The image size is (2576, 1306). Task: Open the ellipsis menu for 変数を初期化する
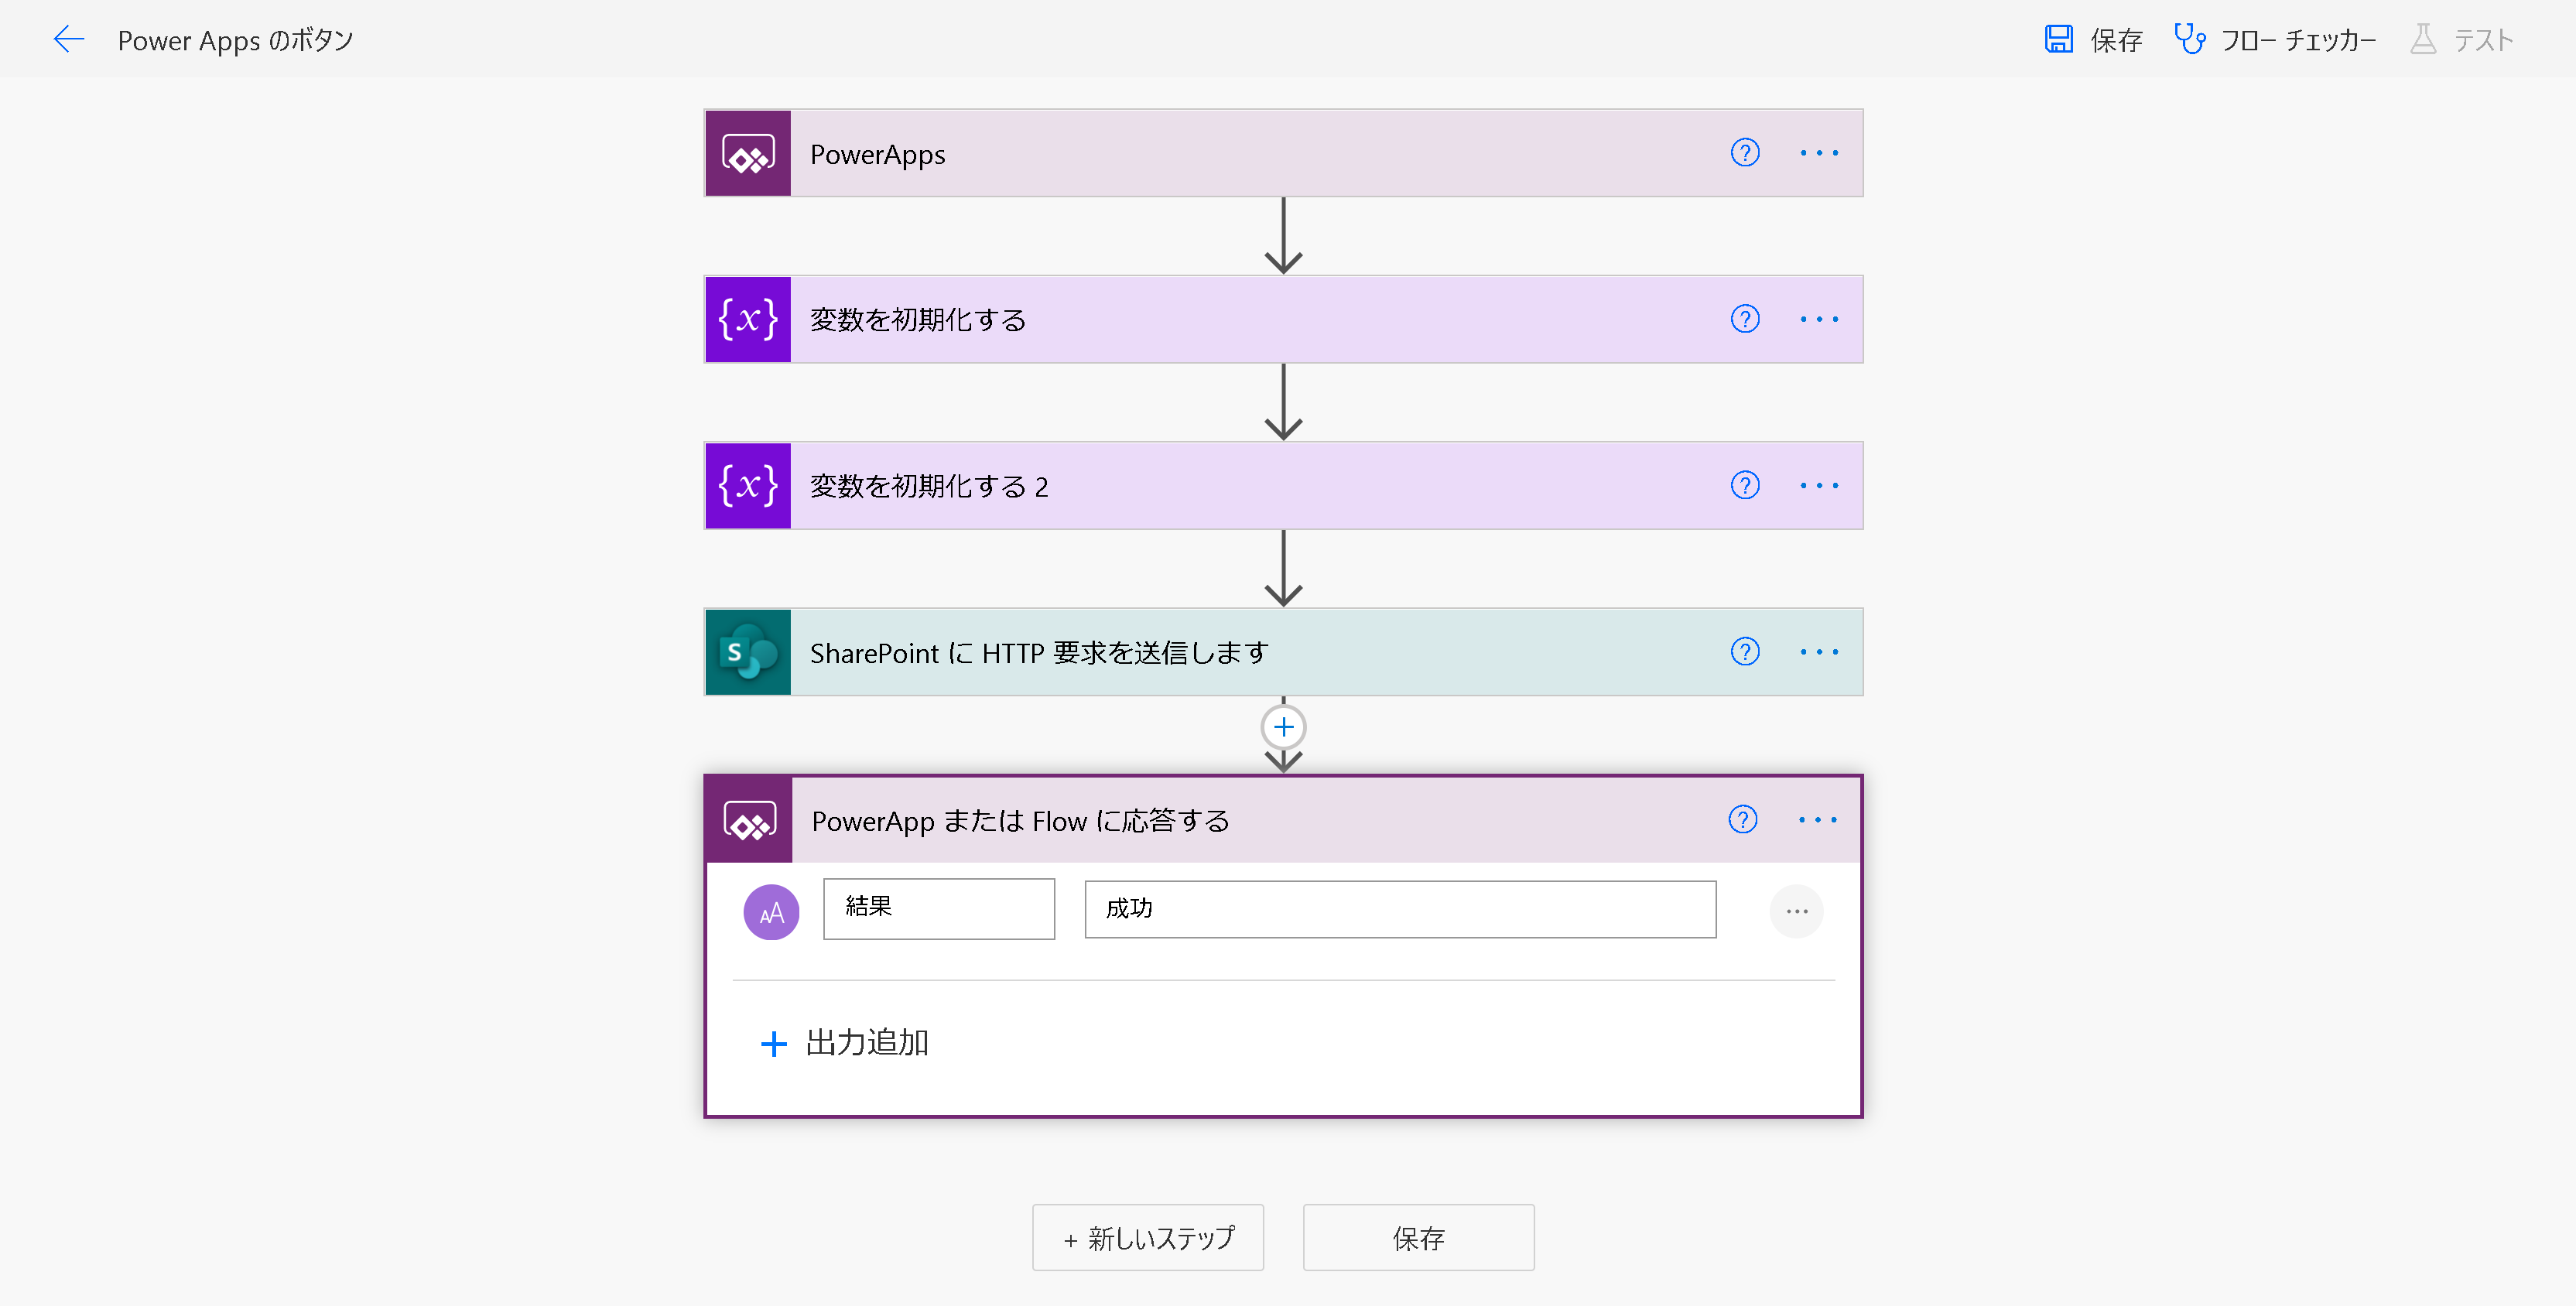coord(1819,319)
